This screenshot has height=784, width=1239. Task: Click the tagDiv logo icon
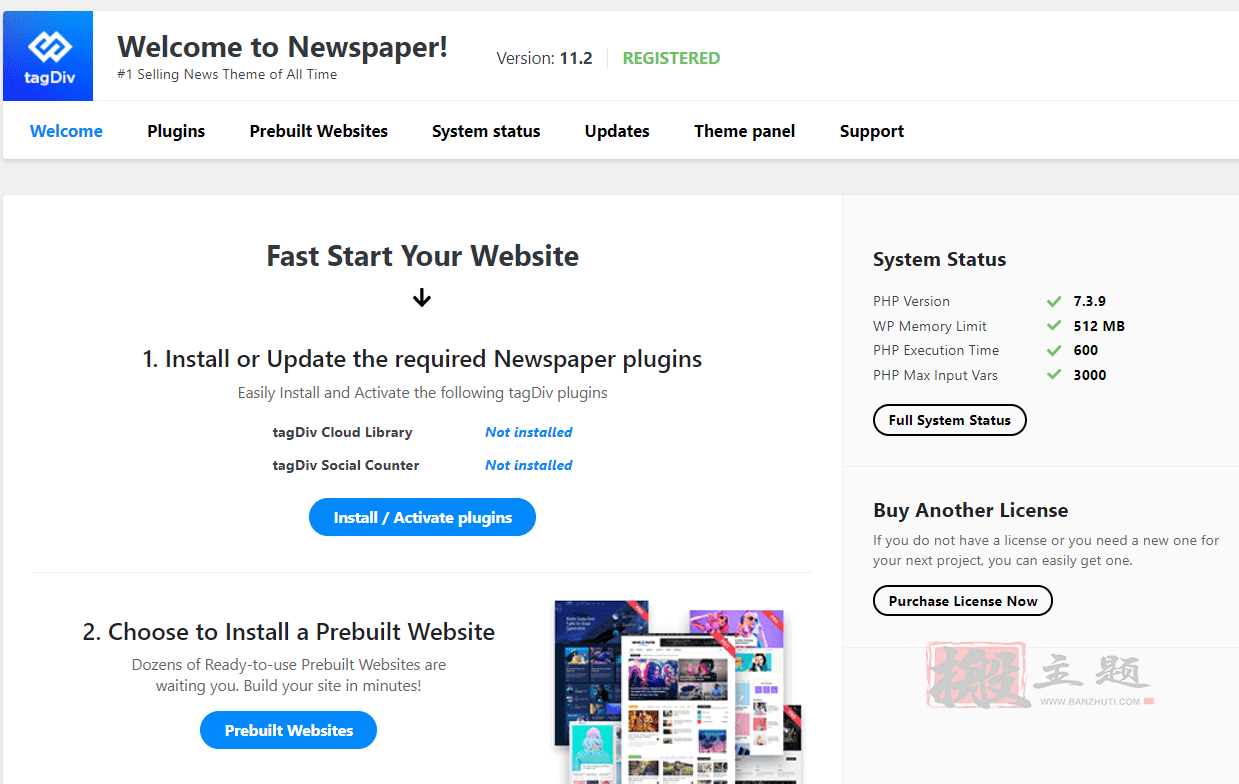48,56
